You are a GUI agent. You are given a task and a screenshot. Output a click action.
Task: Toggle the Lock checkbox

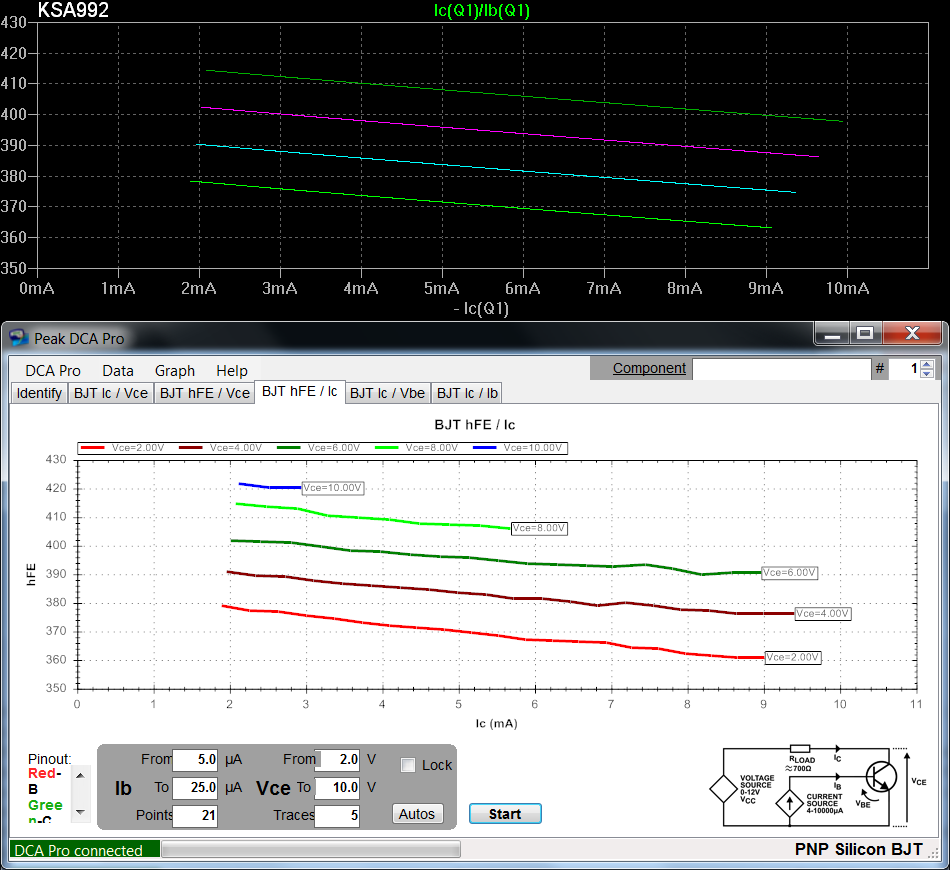408,765
